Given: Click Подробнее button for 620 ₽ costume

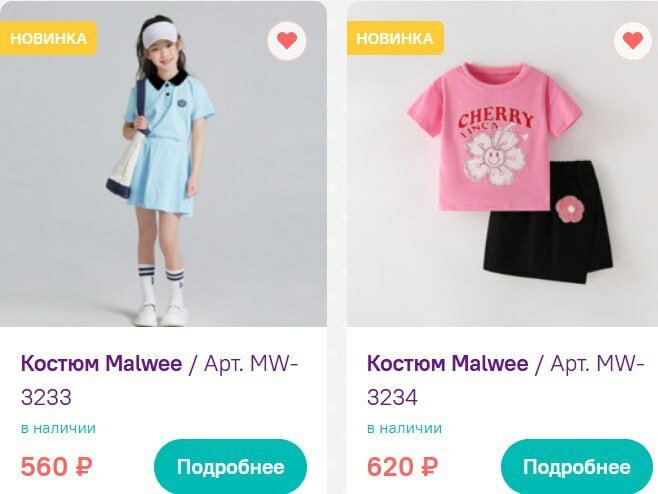Looking at the screenshot, I should [x=577, y=467].
